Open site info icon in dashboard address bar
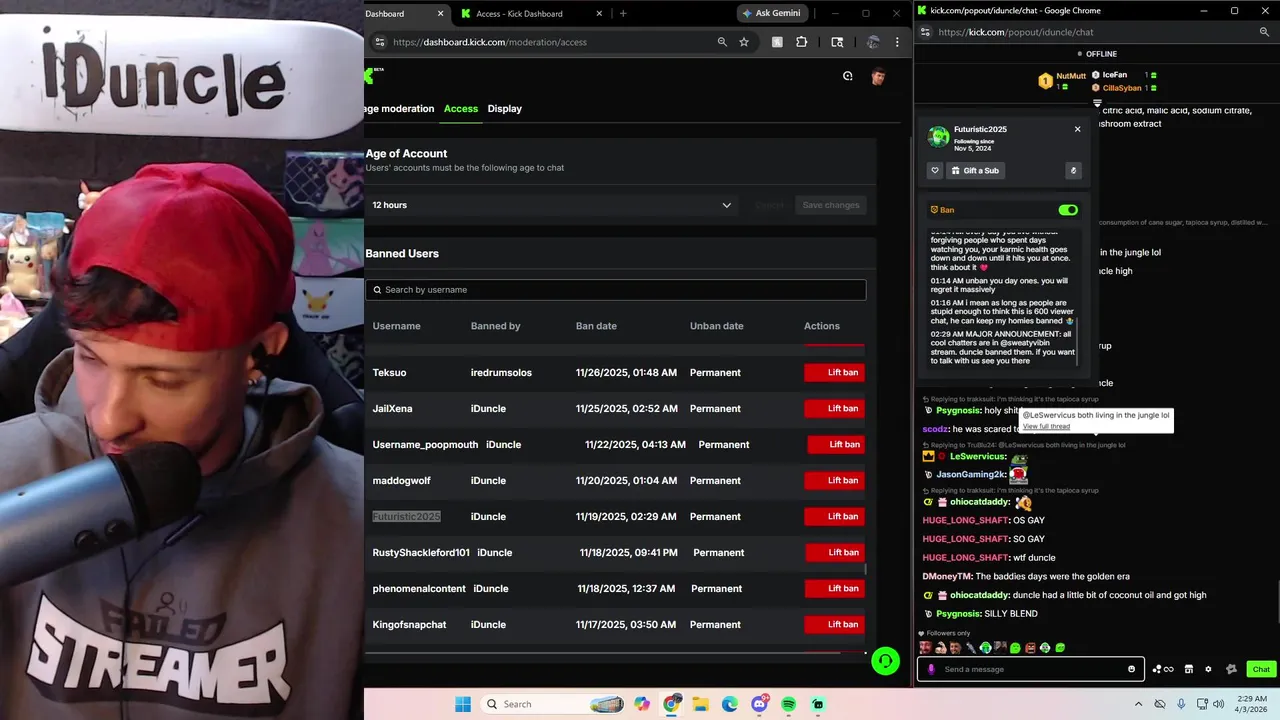Screen dimensions: 1280x720 (379, 42)
